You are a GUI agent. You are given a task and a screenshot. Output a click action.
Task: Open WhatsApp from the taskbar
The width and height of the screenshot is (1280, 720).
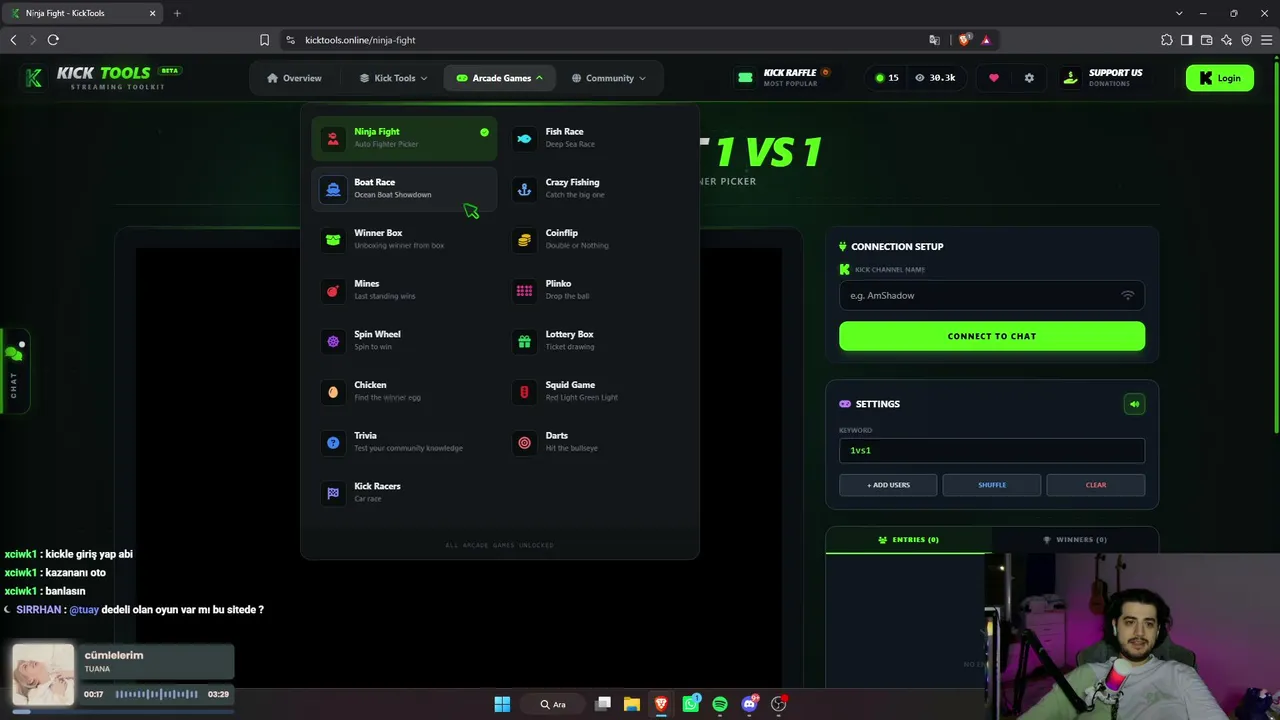point(691,704)
